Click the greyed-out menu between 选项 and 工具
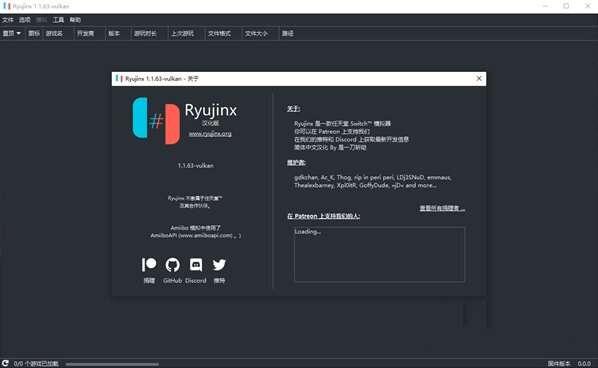Image resolution: width=598 pixels, height=368 pixels. [42, 20]
